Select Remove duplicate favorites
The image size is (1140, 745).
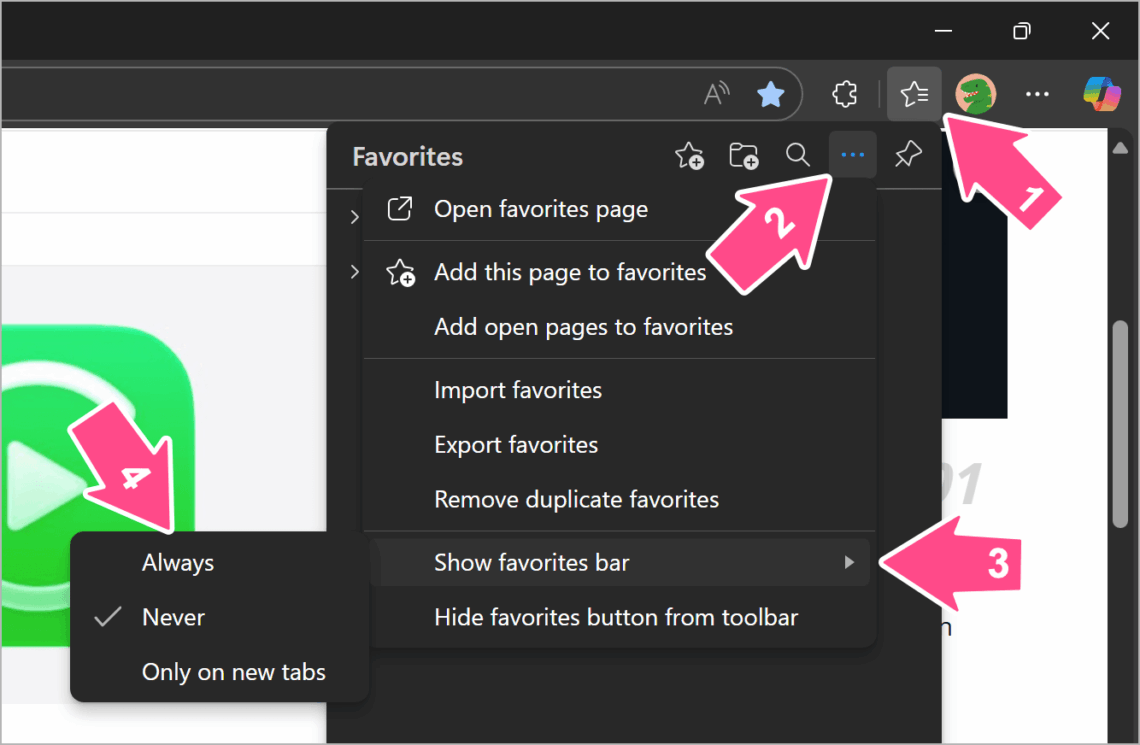tap(577, 499)
